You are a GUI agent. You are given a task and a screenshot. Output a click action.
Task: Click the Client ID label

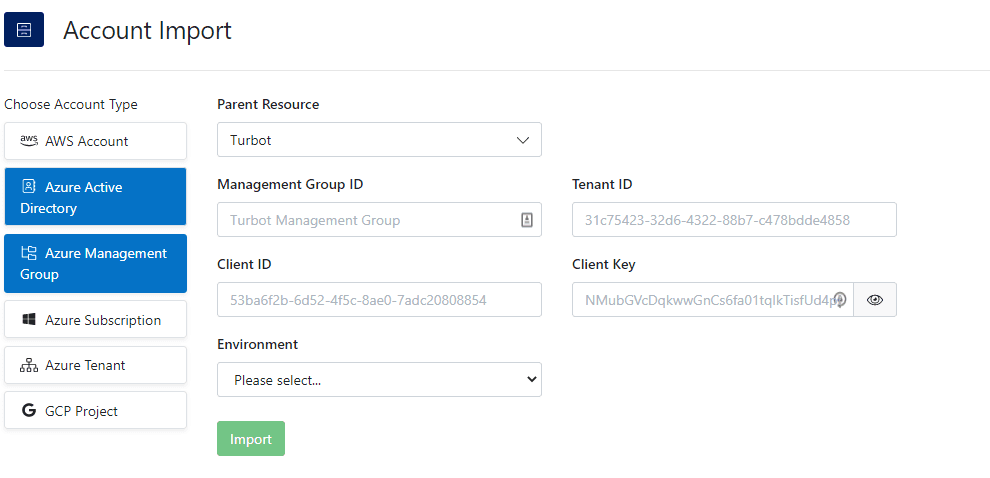(244, 264)
